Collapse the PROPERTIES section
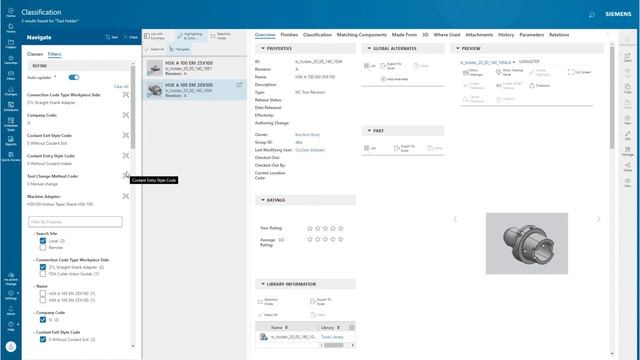Viewport: 640px width, 360px height. click(x=263, y=48)
